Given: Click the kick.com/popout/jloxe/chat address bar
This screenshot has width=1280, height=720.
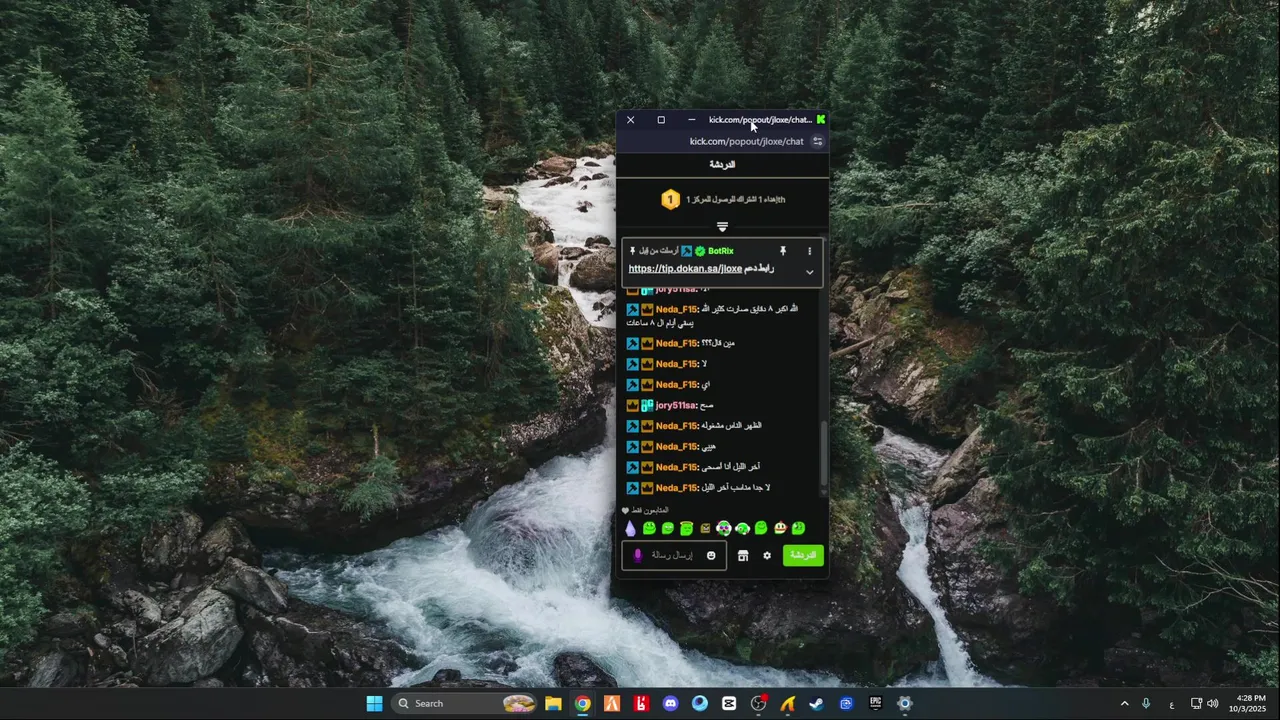Looking at the screenshot, I should pos(746,141).
